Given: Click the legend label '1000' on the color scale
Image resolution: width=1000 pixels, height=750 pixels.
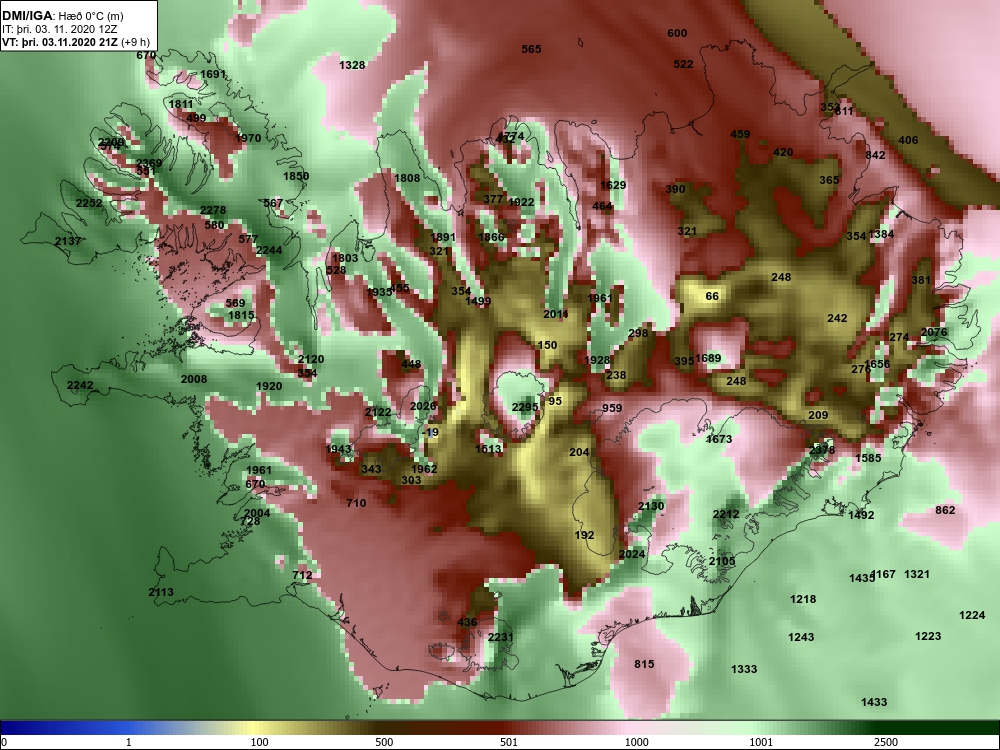Looking at the screenshot, I should (636, 742).
